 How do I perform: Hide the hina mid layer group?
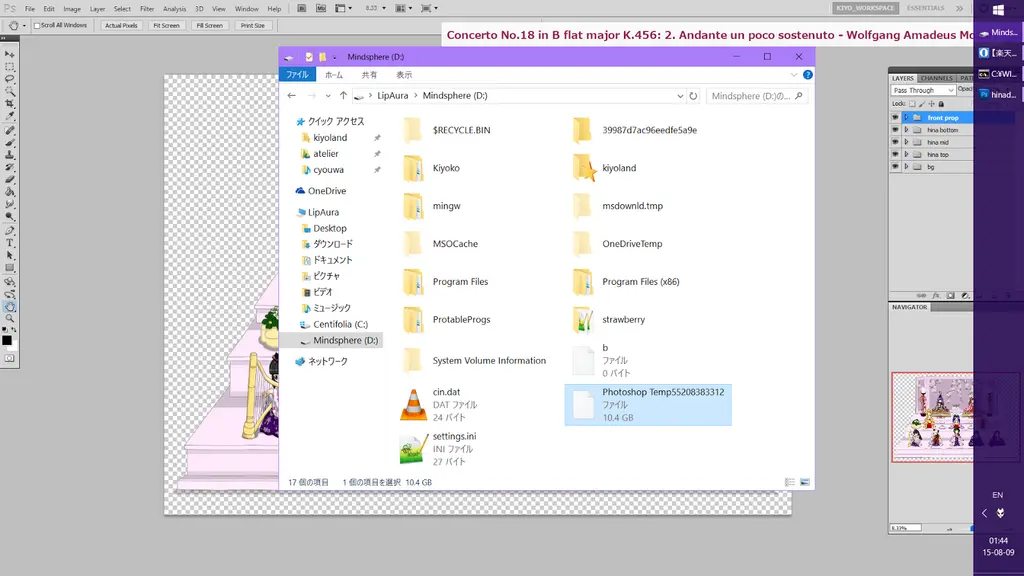point(895,142)
